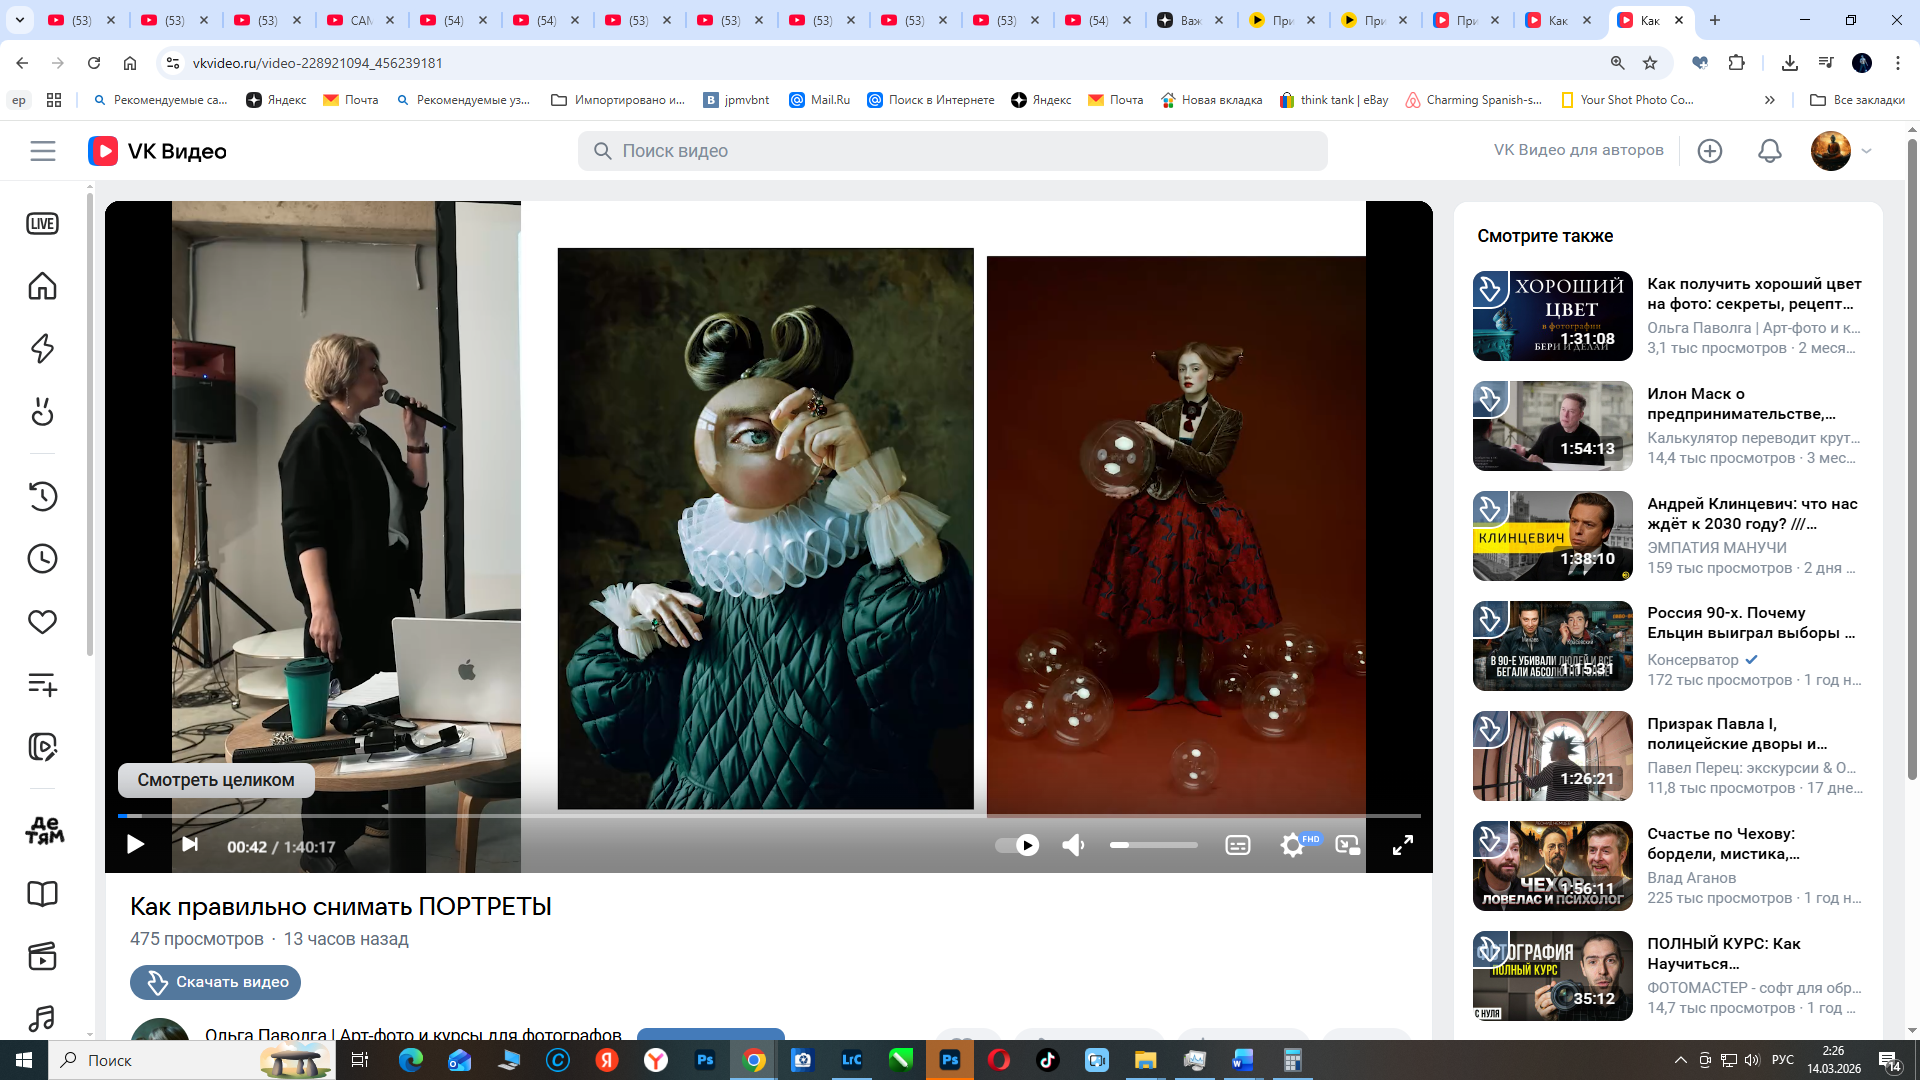
Task: Expand hidden bookmarks chevron in bookmarks bar
Action: pos(1769,100)
